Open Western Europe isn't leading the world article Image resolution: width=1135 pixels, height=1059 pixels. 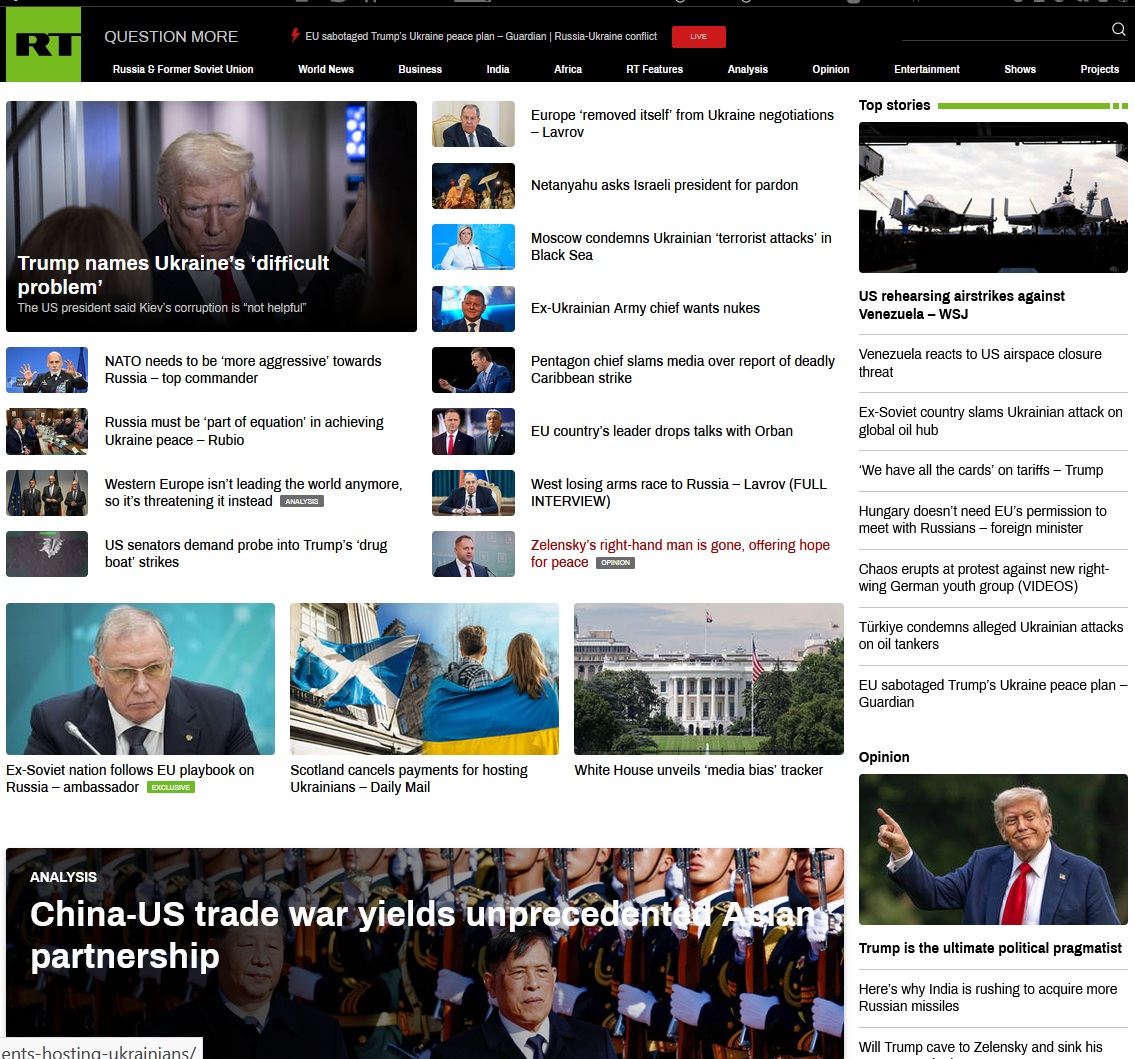point(253,492)
